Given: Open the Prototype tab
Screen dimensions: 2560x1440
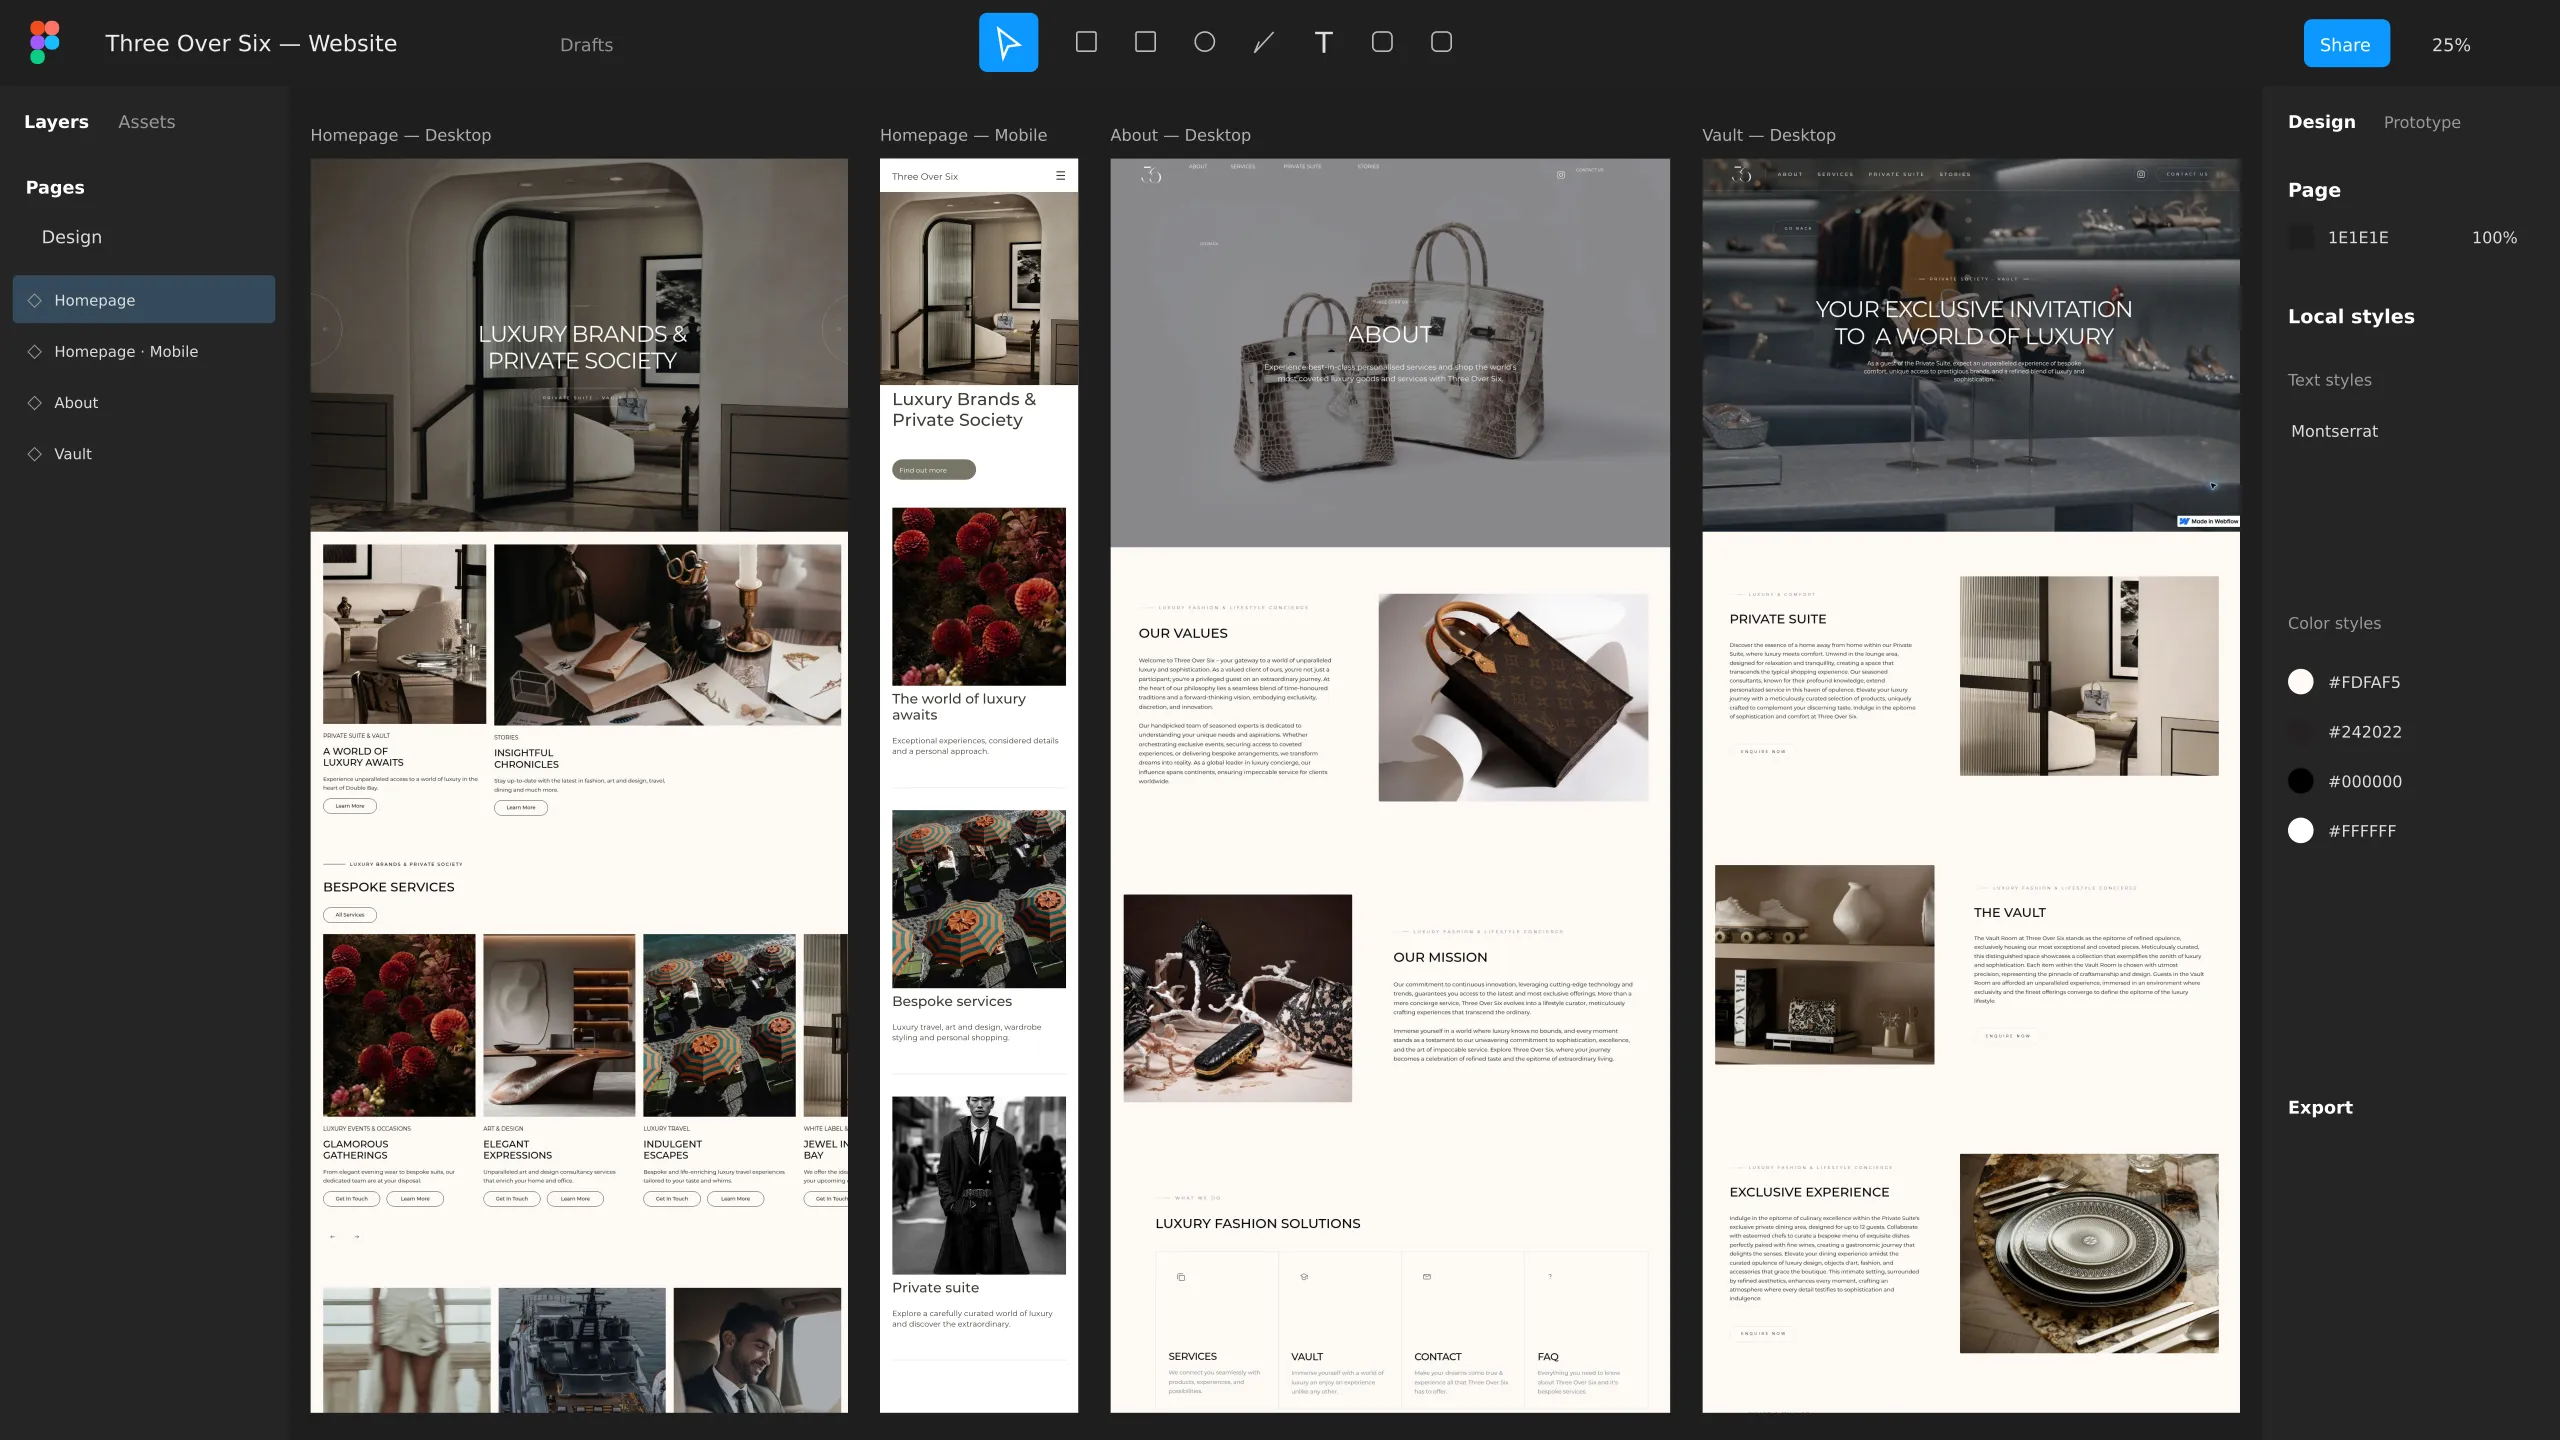Looking at the screenshot, I should 2421,122.
